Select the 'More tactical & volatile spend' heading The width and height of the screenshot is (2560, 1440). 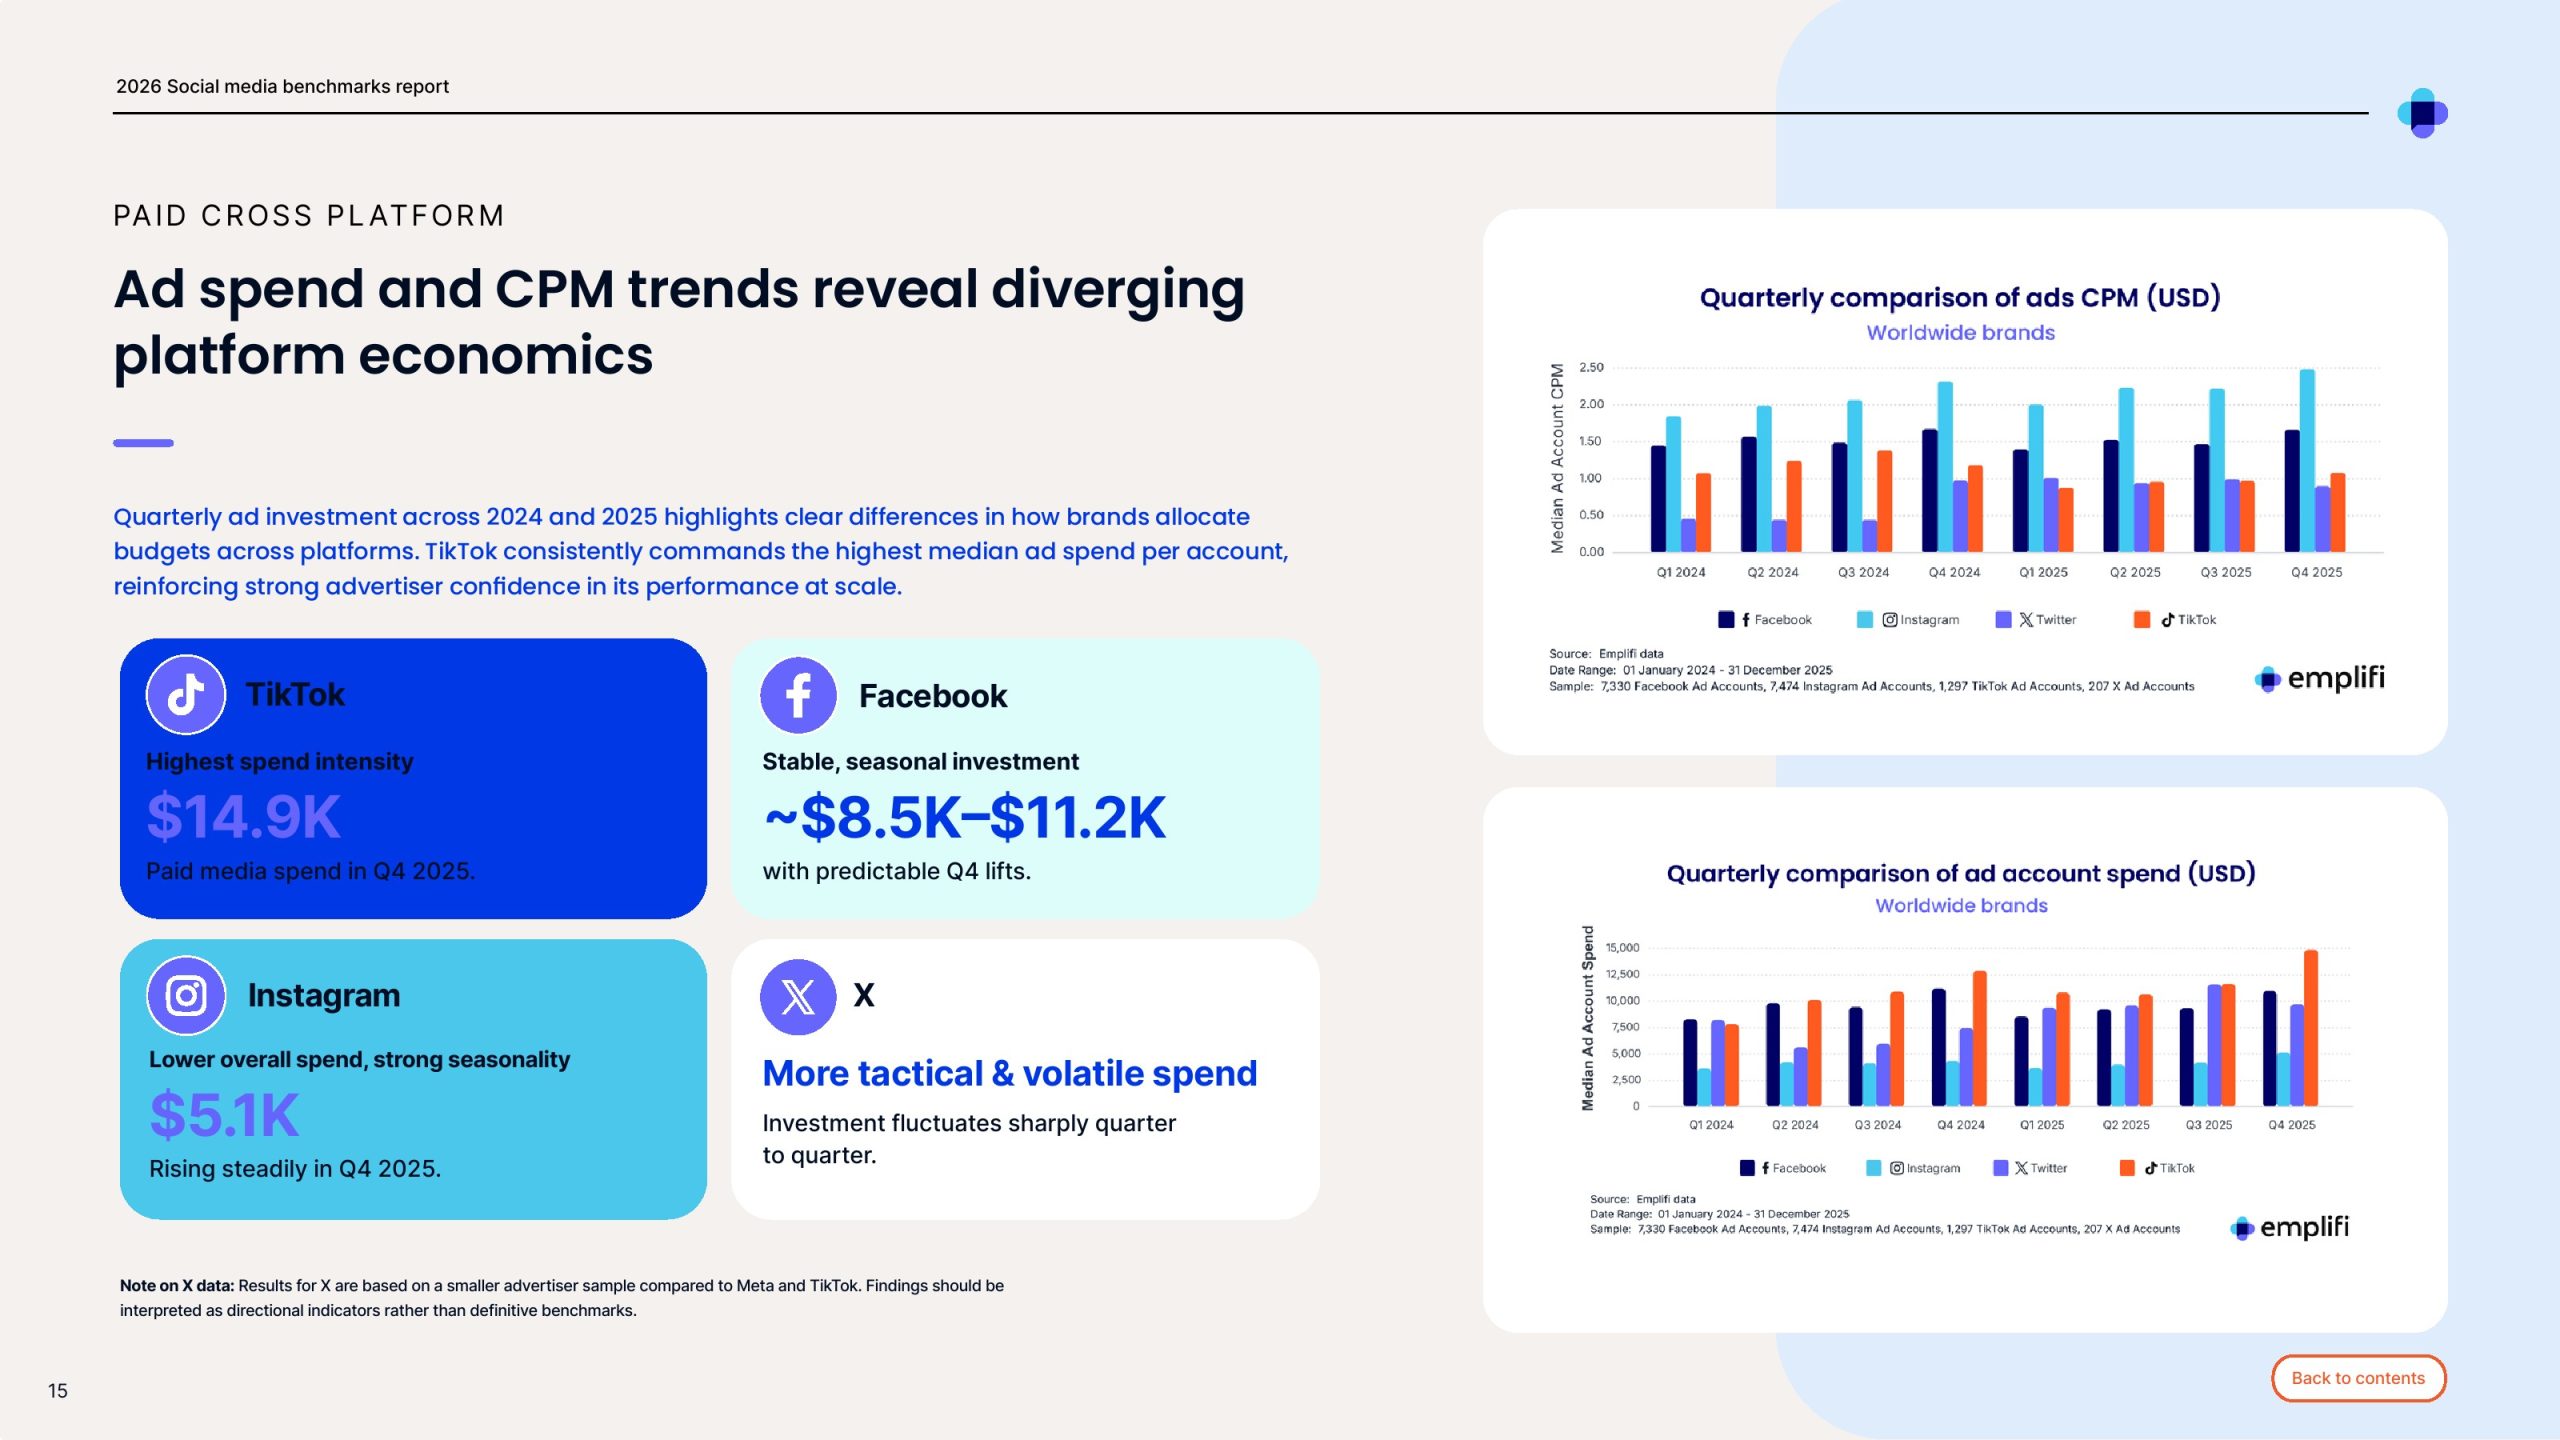pos(1009,1073)
